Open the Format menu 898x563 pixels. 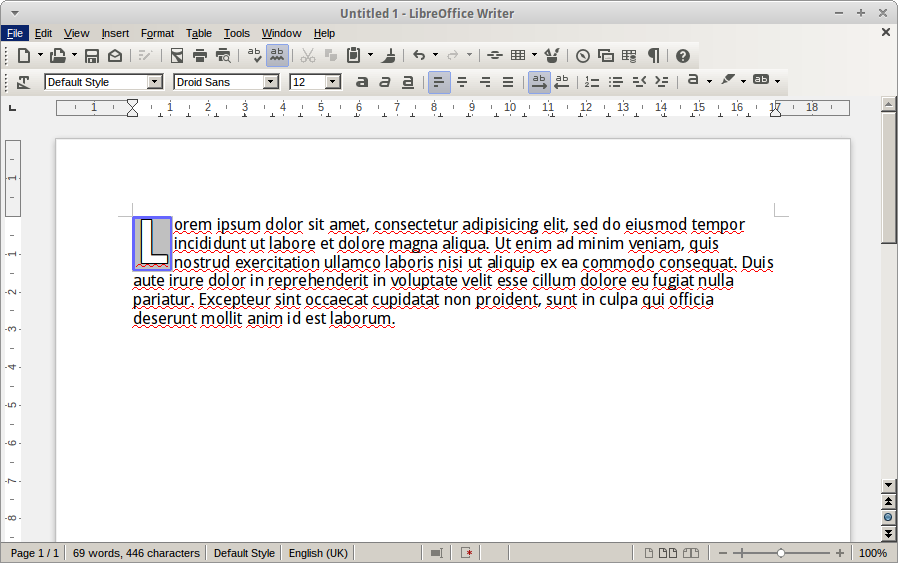point(157,33)
